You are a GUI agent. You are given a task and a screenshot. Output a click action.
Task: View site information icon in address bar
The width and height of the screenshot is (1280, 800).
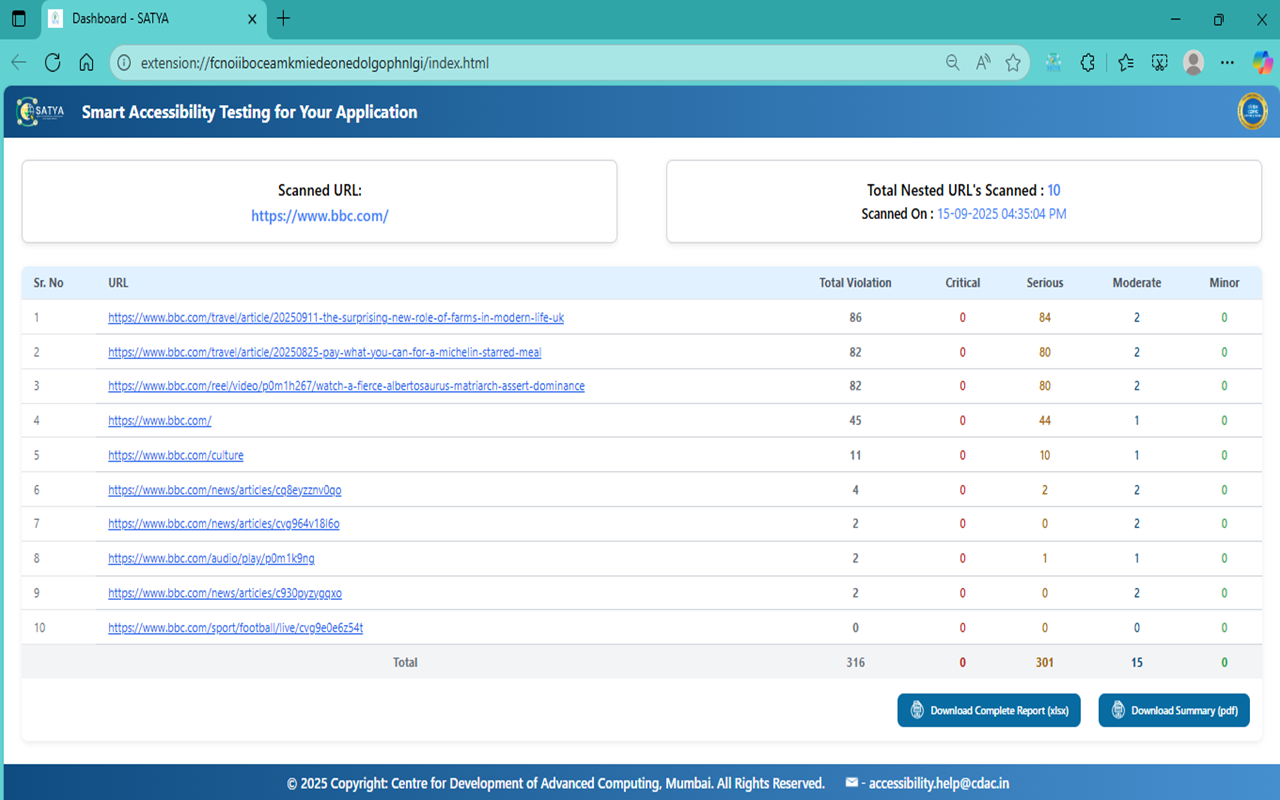pos(124,63)
